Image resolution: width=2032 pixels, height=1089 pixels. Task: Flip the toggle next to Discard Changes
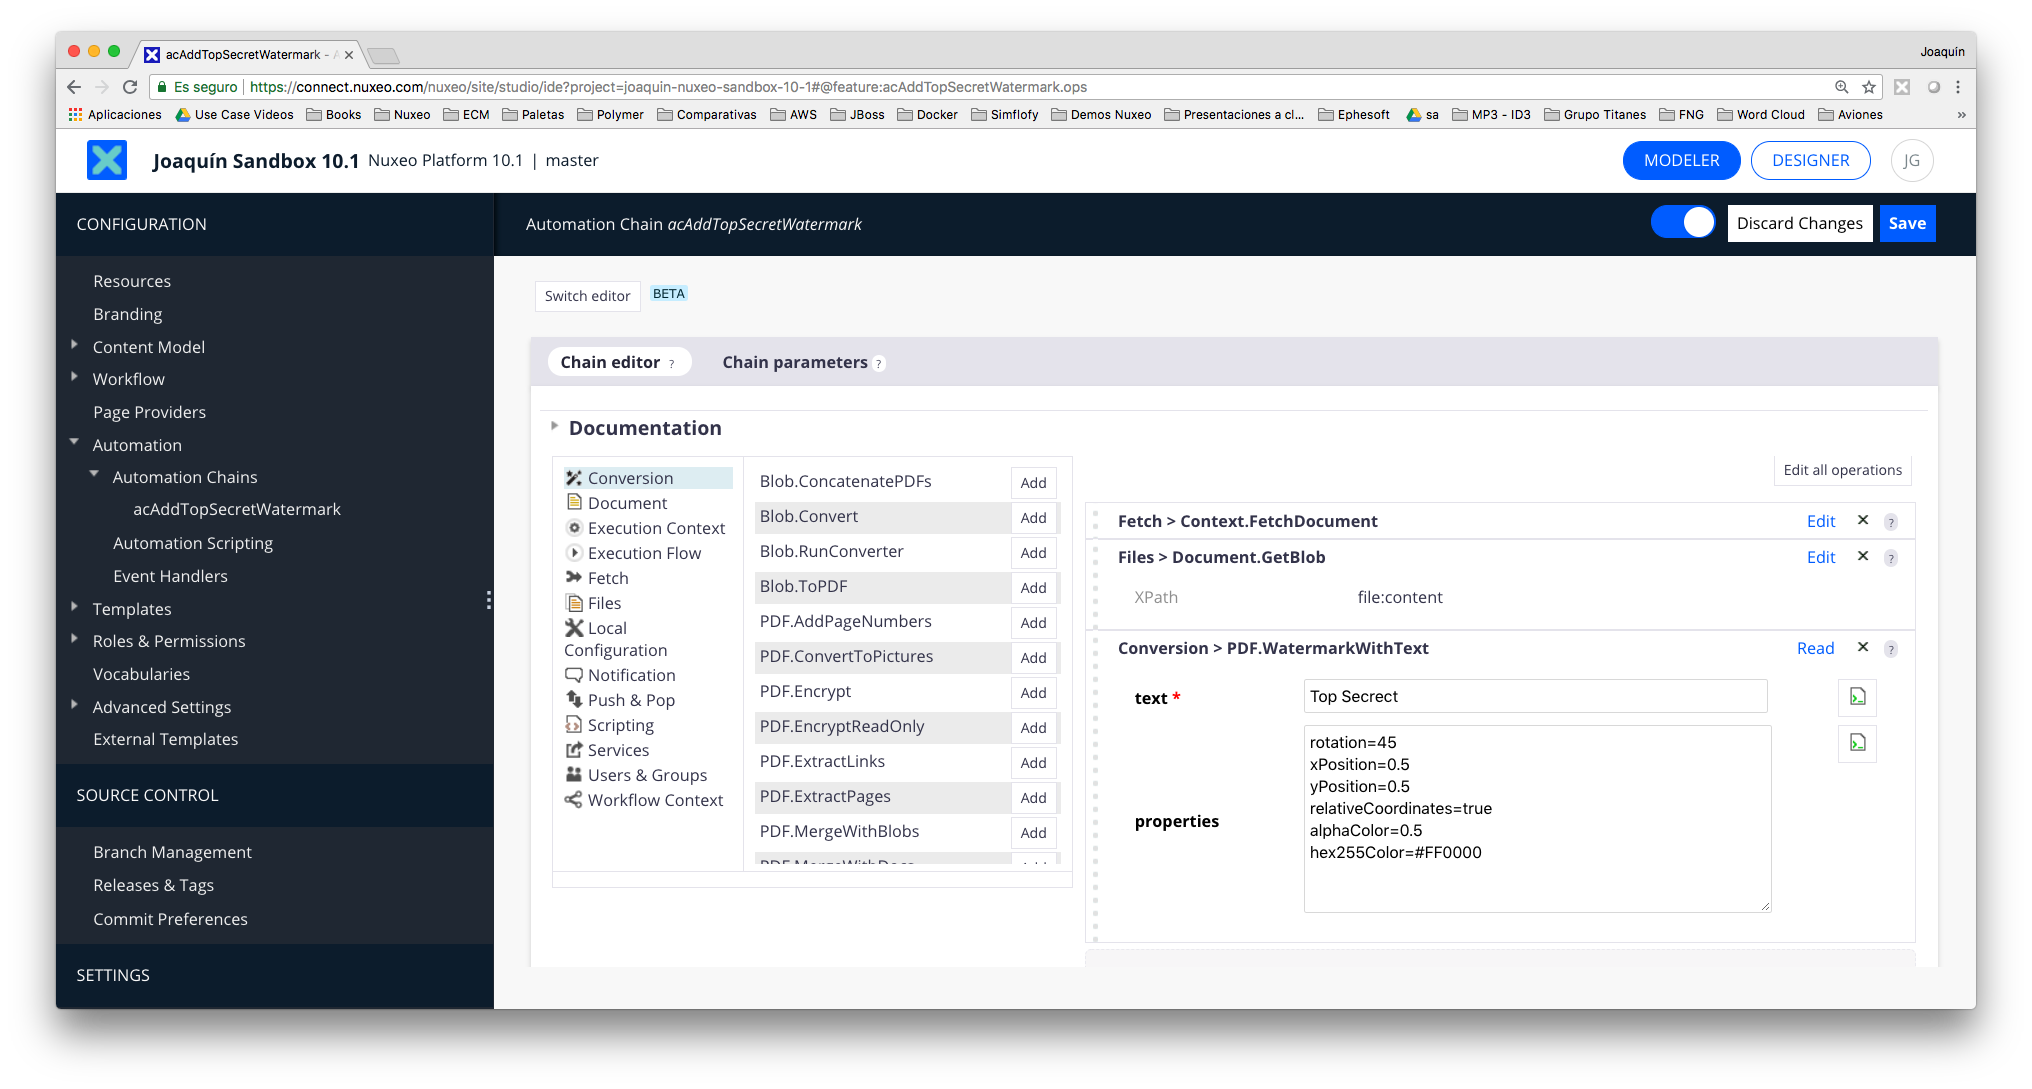point(1683,222)
